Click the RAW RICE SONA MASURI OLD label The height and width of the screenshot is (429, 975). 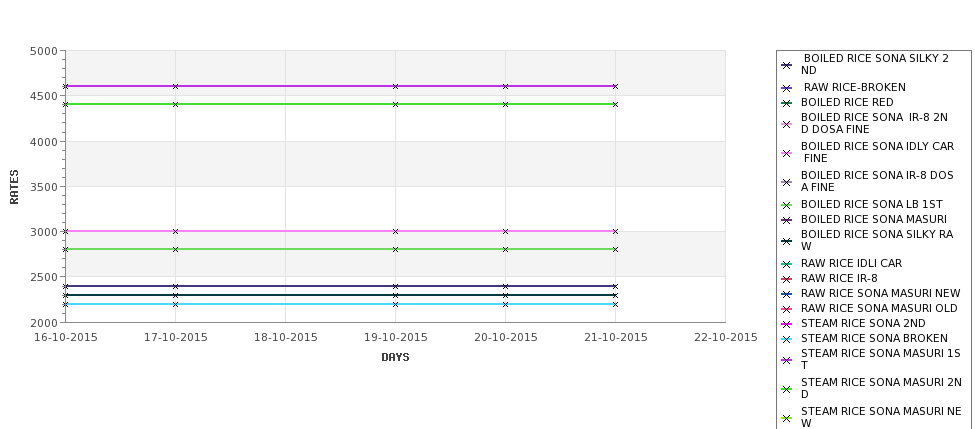[x=879, y=308]
